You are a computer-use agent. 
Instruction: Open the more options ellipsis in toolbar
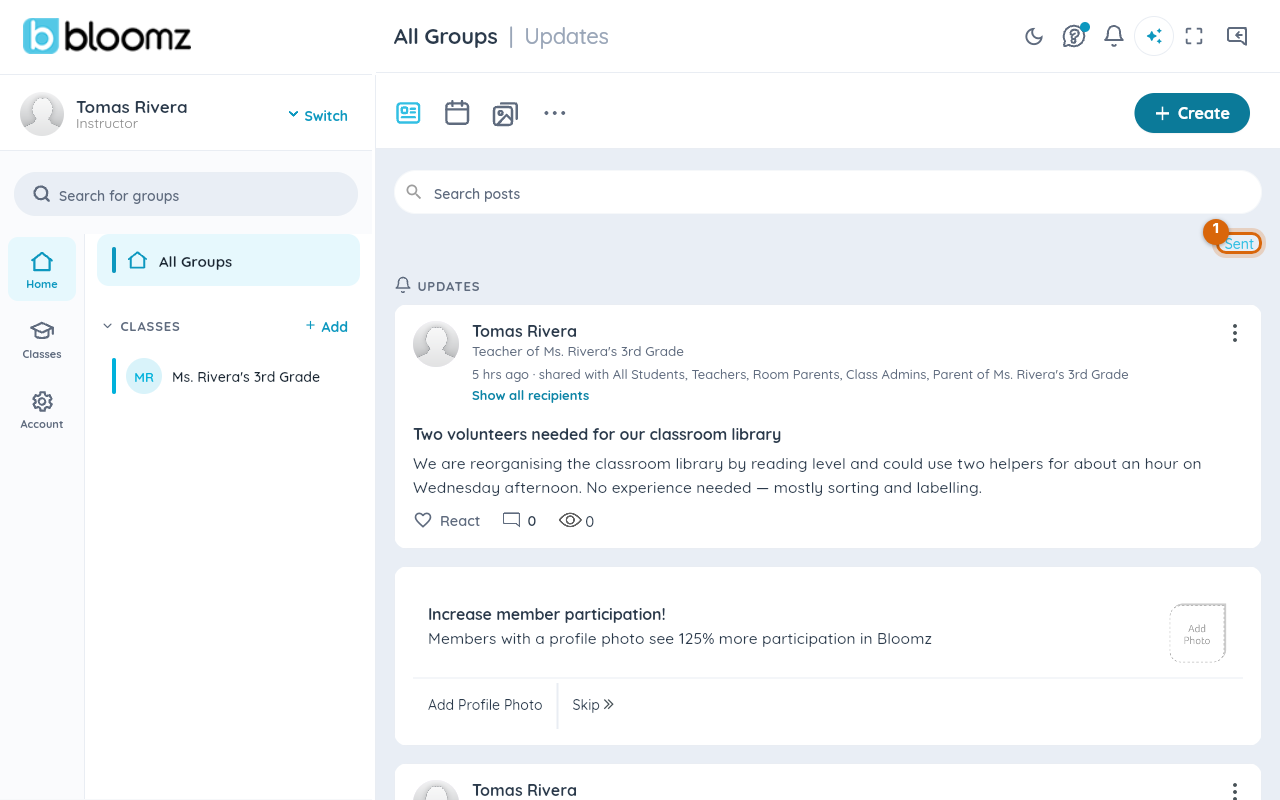555,113
